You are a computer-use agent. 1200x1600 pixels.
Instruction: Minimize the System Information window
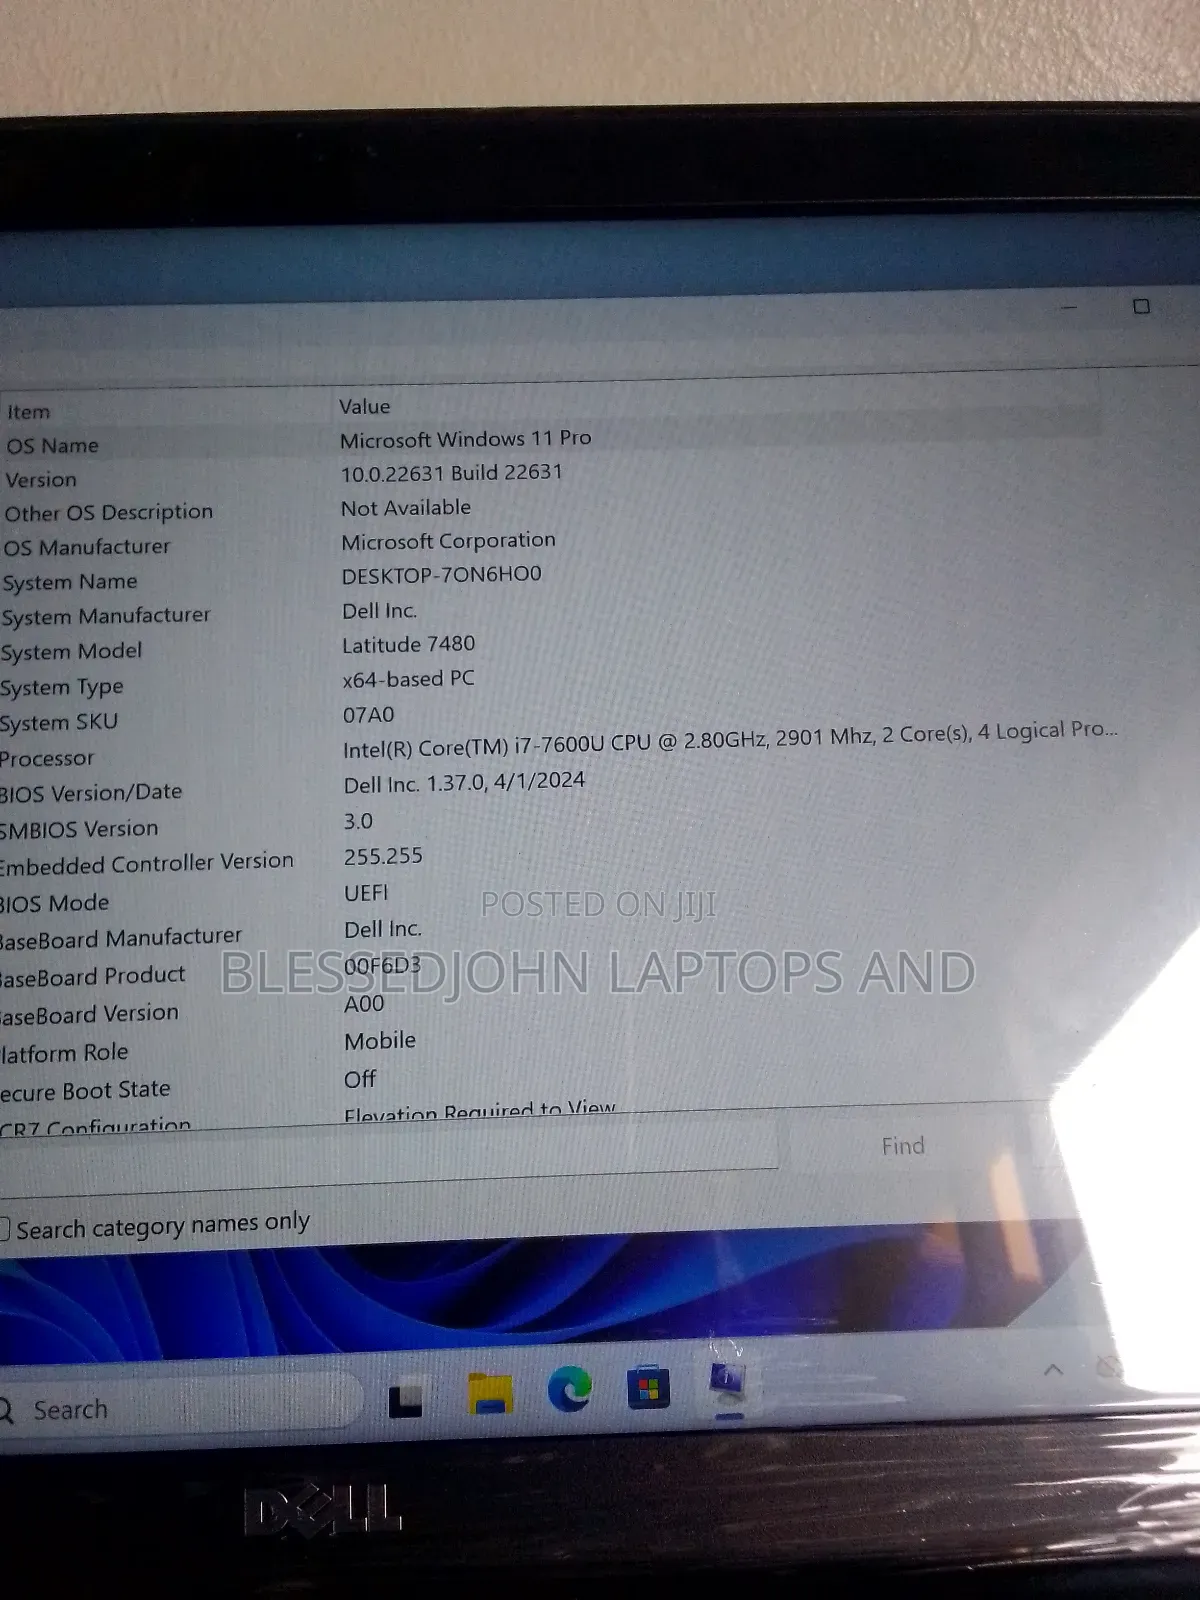tap(1069, 308)
